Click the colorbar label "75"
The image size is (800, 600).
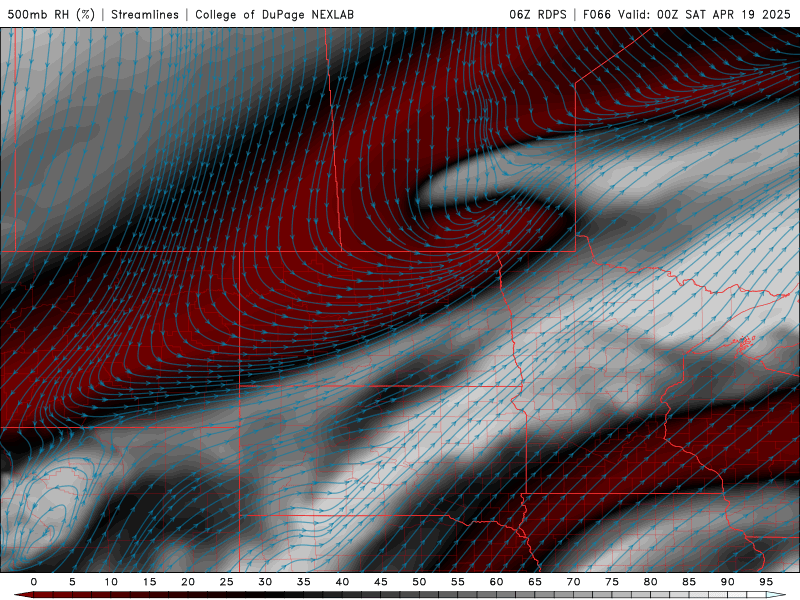coord(612,582)
